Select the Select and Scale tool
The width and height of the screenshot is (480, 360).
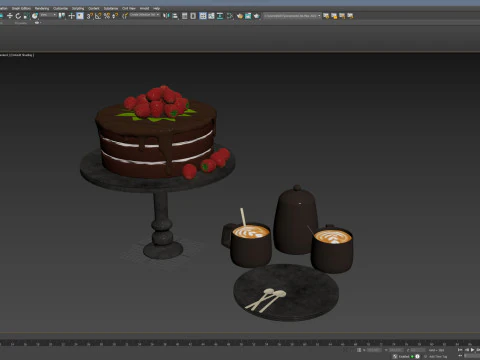(x=26, y=16)
